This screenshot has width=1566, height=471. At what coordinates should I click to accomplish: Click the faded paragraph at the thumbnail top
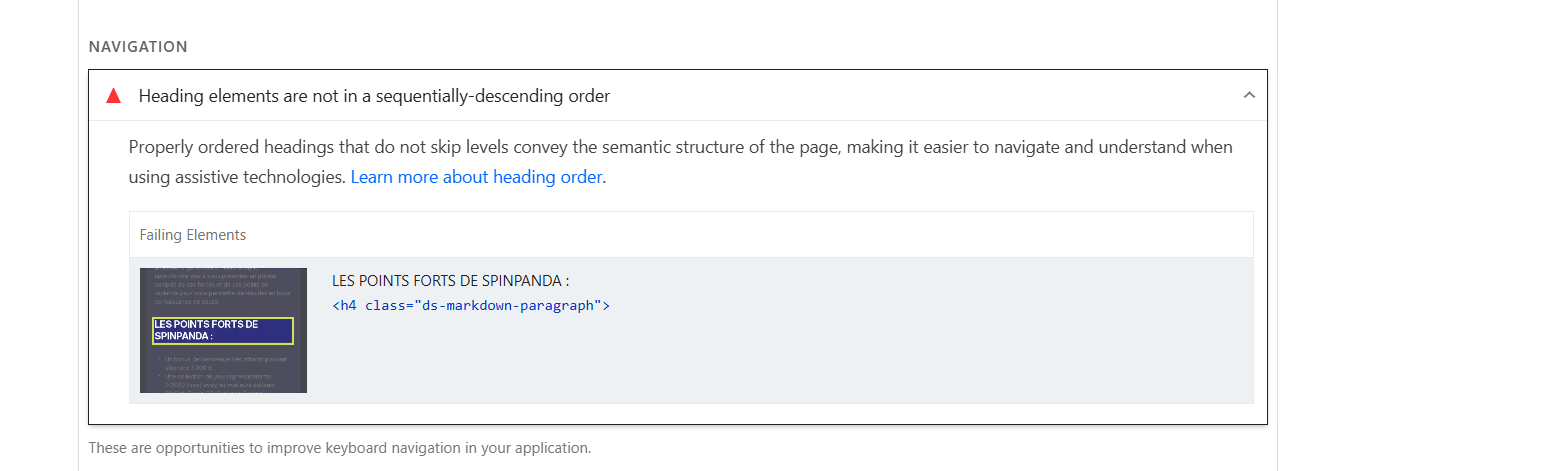[x=223, y=285]
